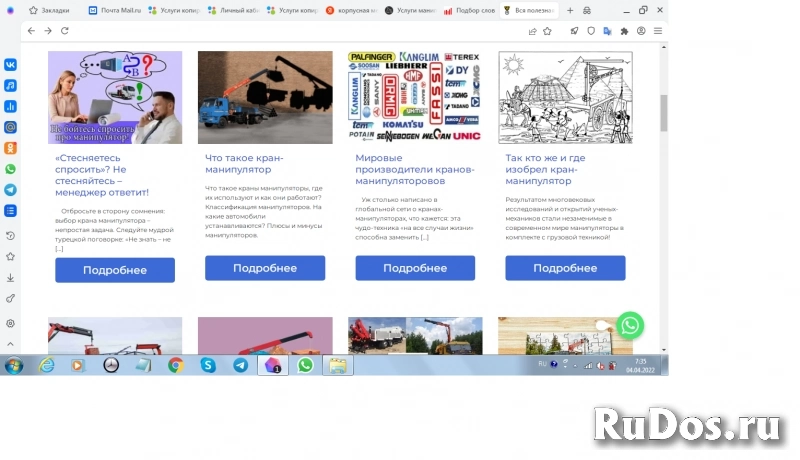Open Skype from the Windows taskbar

tap(208, 366)
